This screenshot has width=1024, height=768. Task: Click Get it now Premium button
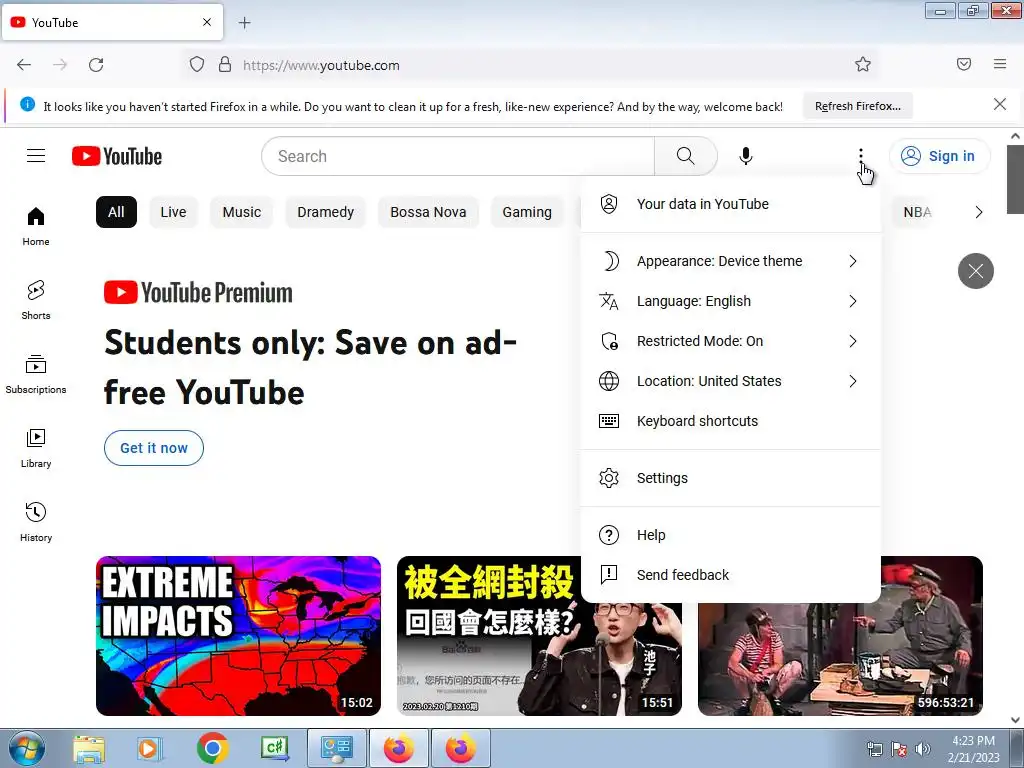coord(153,448)
